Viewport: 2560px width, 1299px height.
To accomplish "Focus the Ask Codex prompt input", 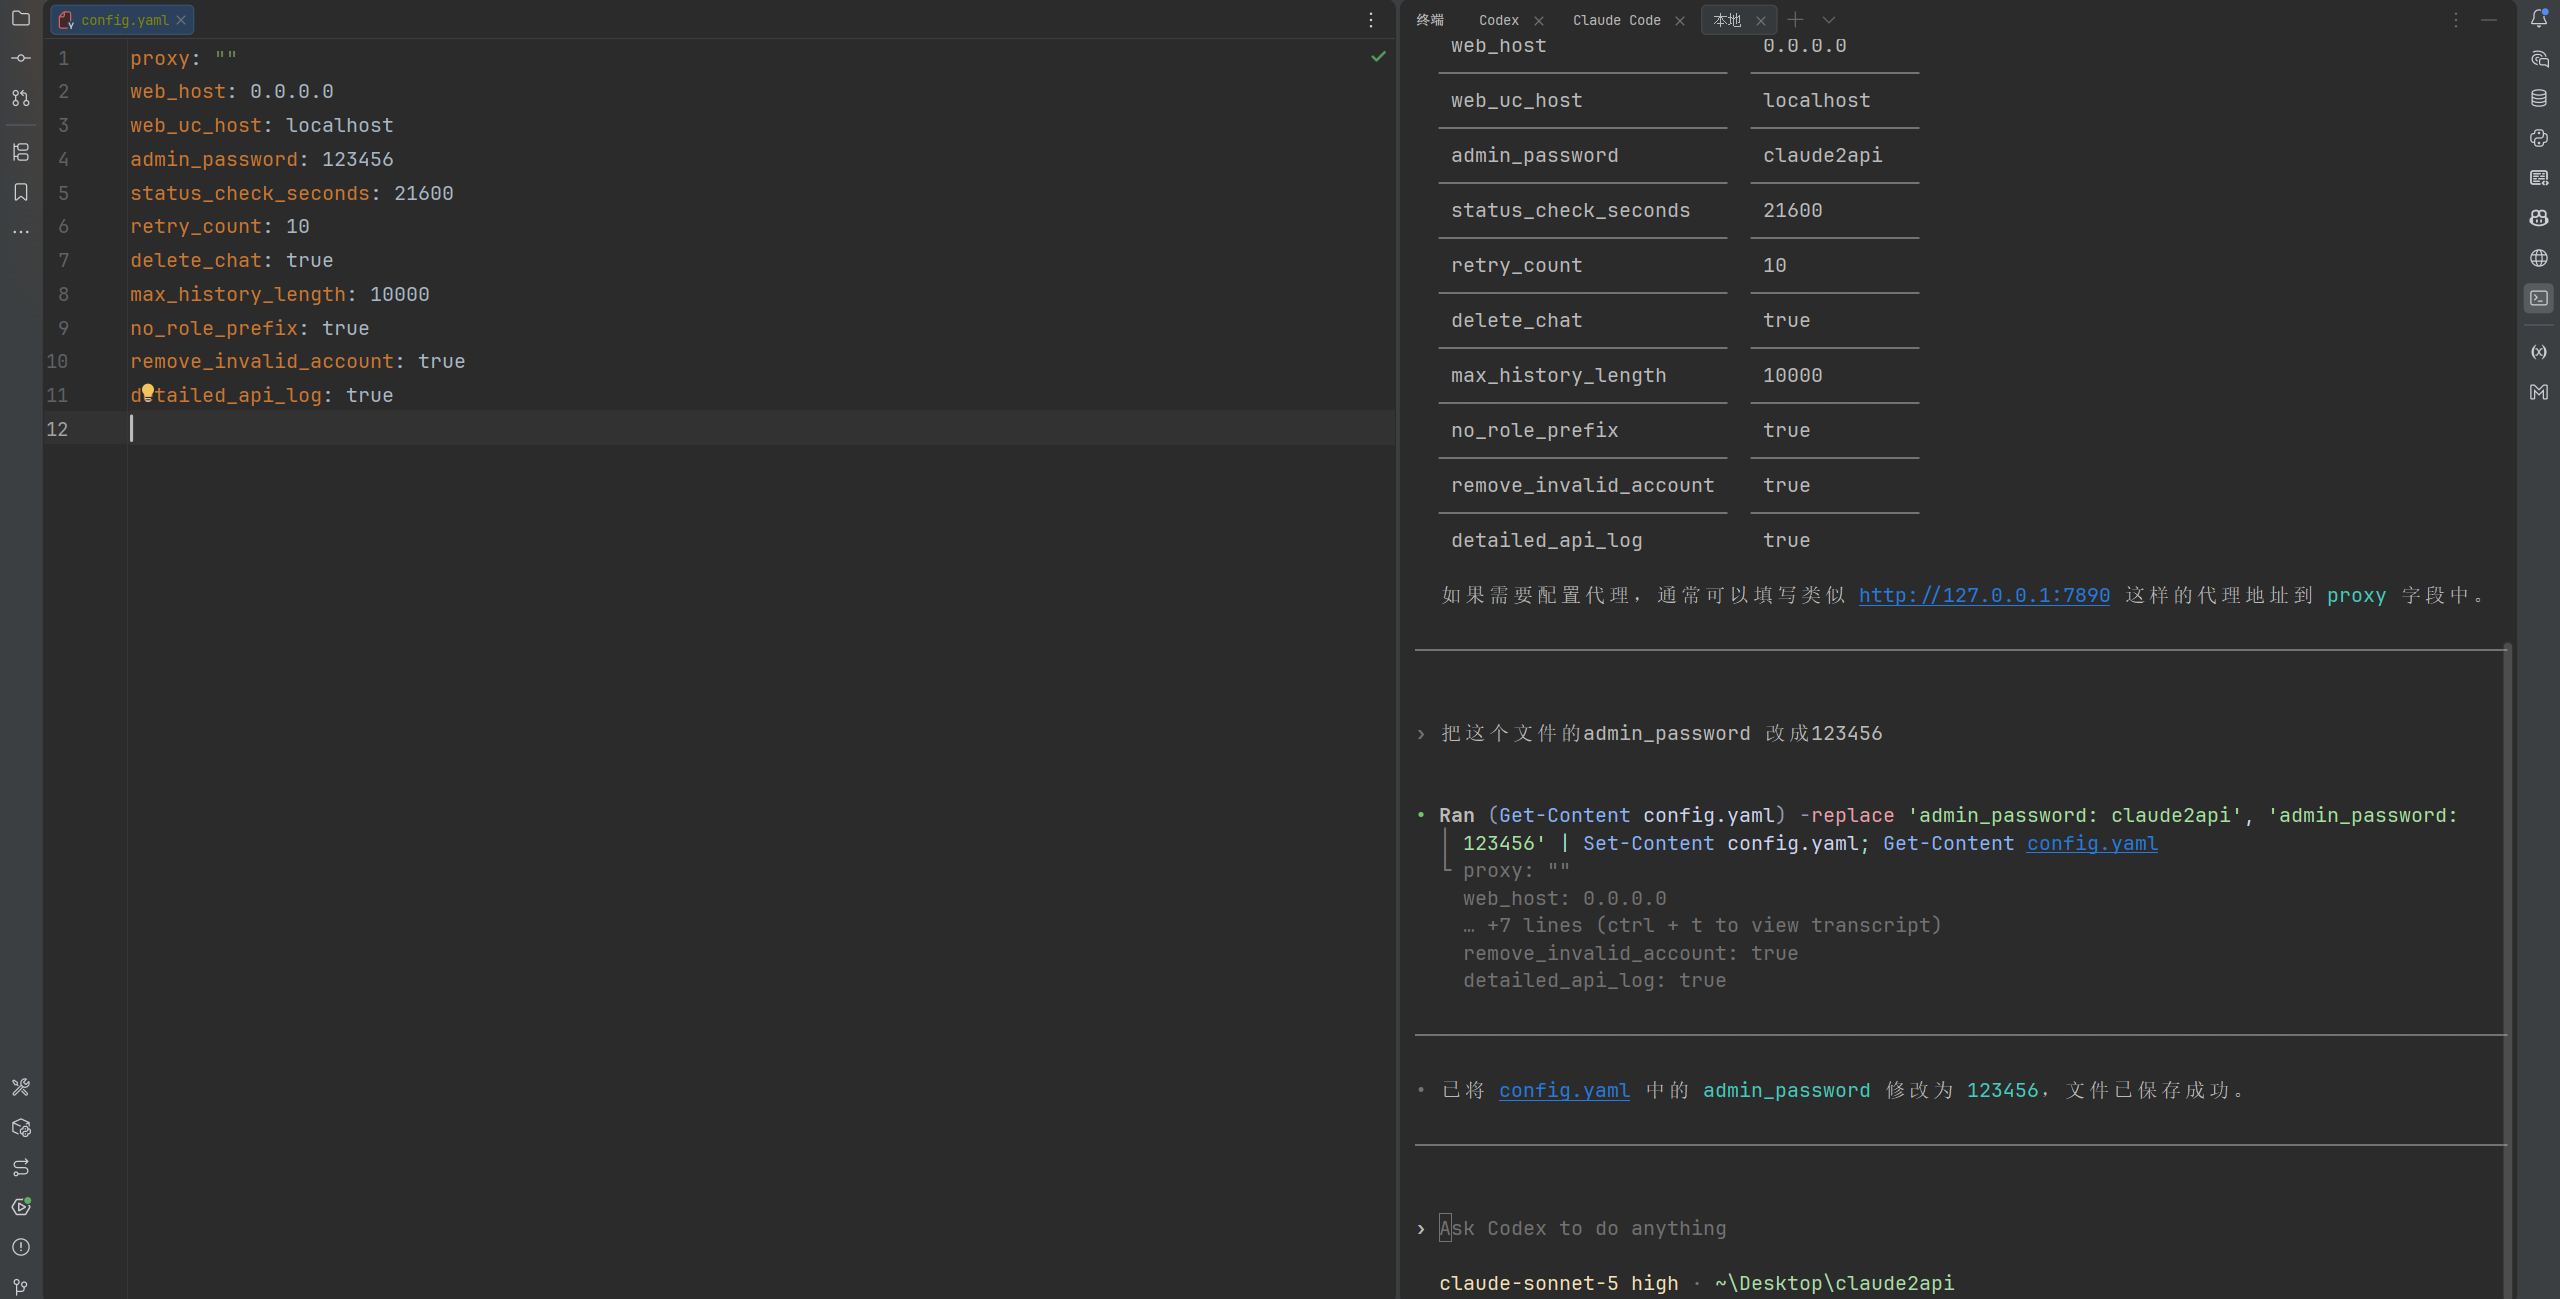I will pyautogui.click(x=1960, y=1228).
